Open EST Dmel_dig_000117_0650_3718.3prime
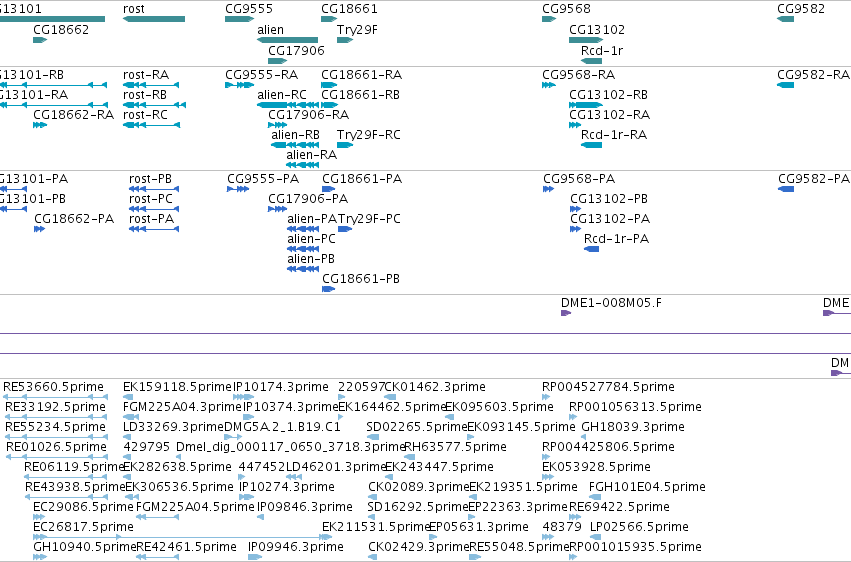Image resolution: width=851 pixels, height=562 pixels. (291, 448)
